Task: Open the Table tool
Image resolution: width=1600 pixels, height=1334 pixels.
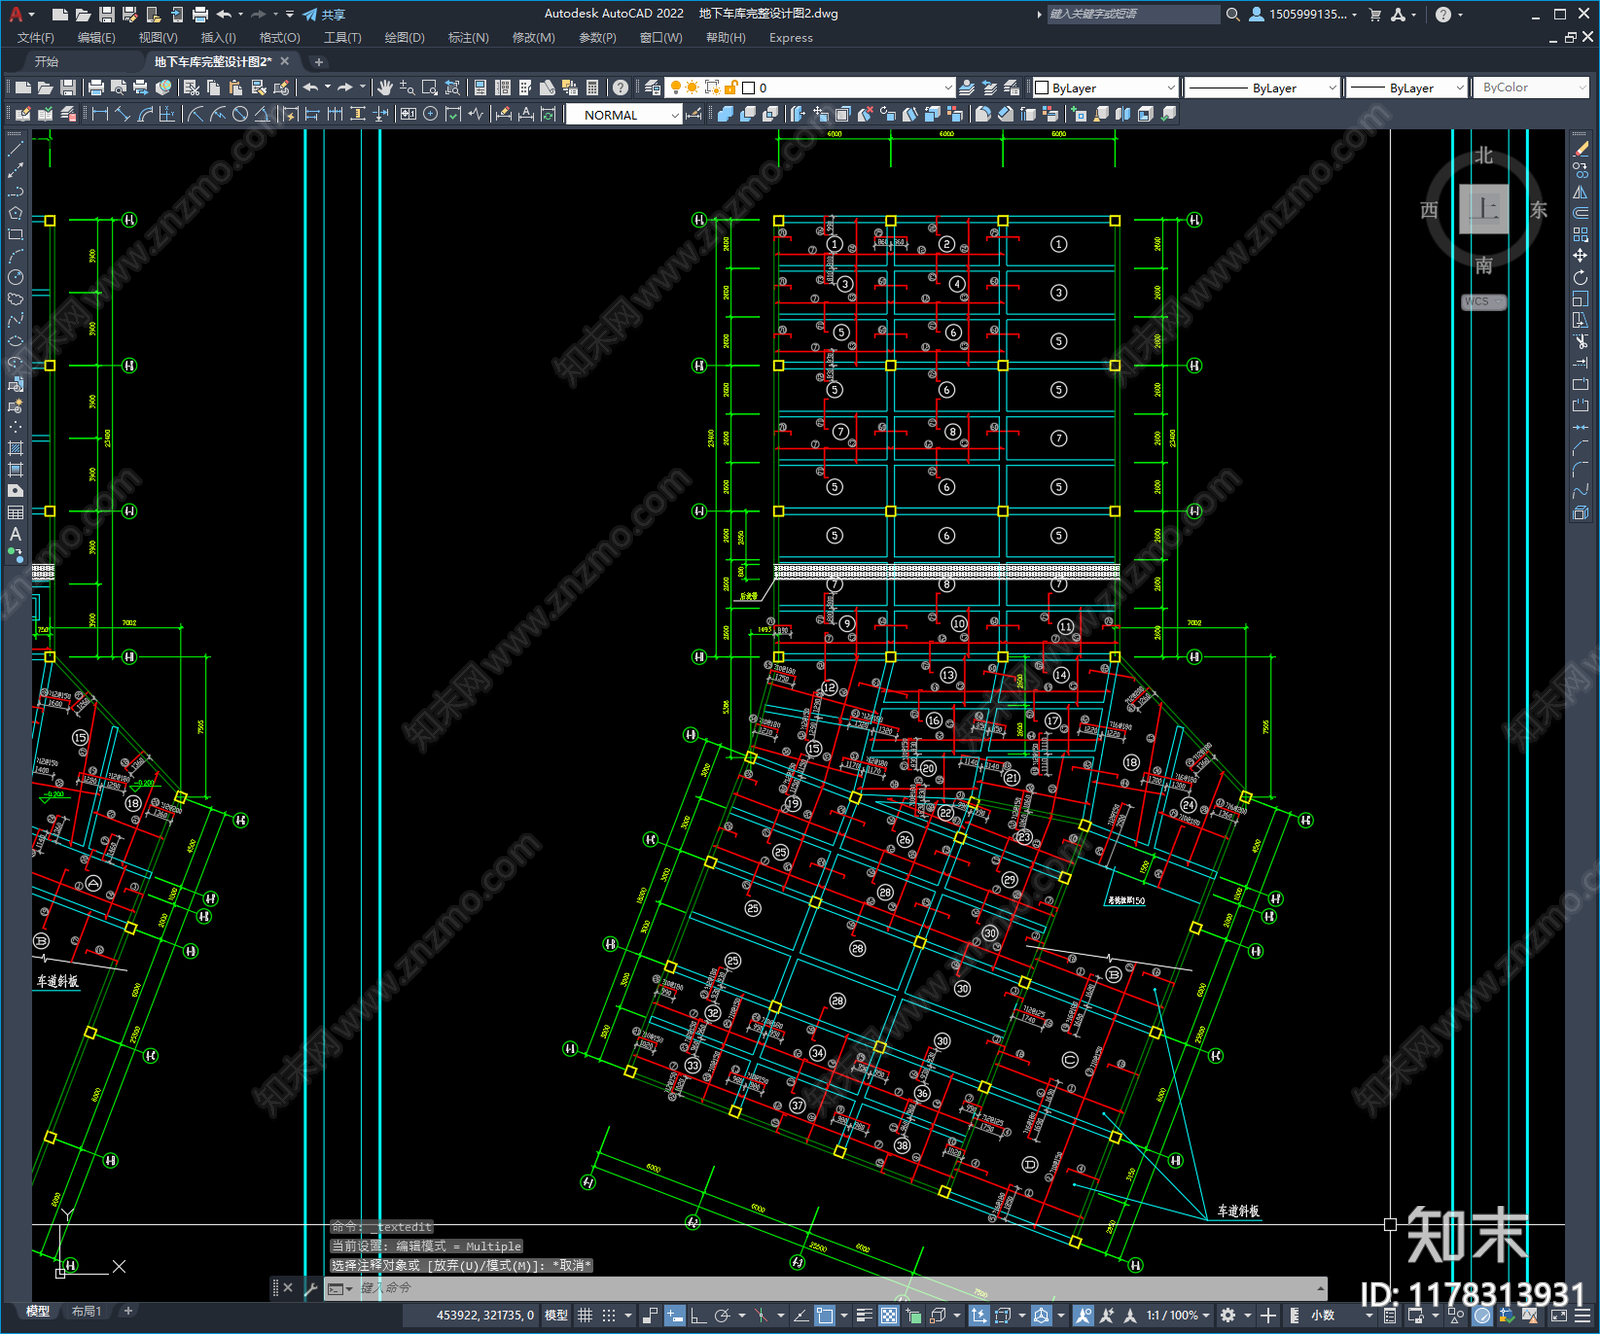Action: [15, 512]
